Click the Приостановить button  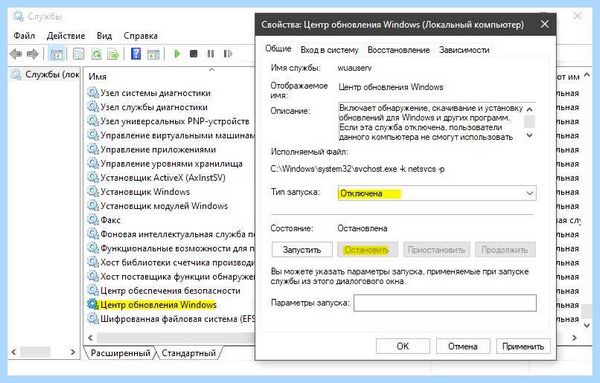coord(436,250)
